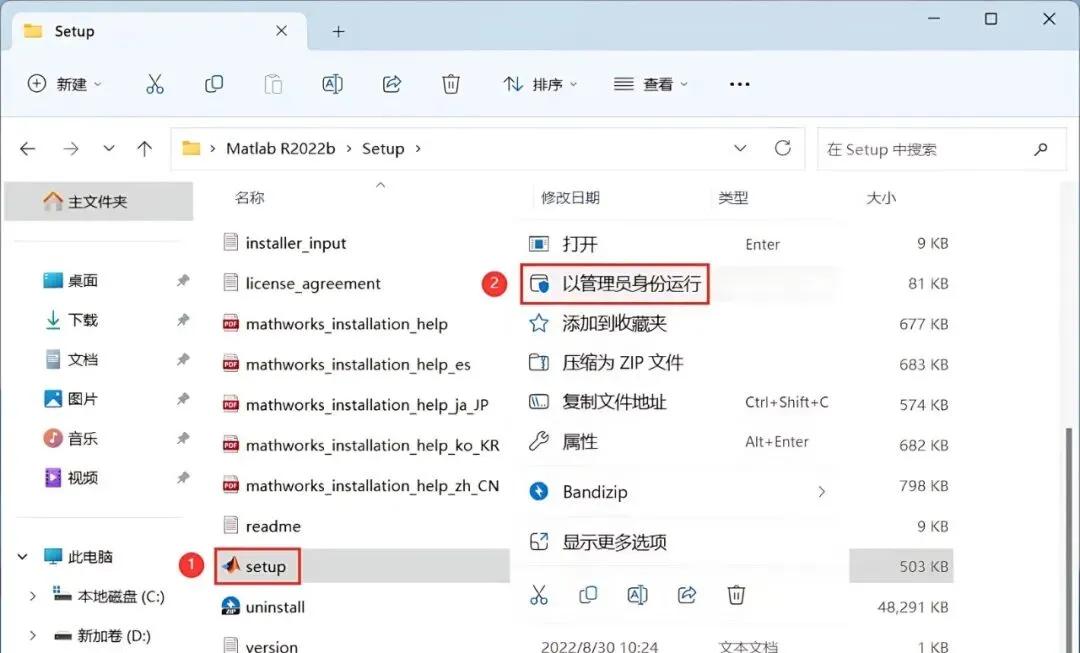Click the Delete trash icon in the toolbar
Screen dimensions: 1080x653
[450, 84]
